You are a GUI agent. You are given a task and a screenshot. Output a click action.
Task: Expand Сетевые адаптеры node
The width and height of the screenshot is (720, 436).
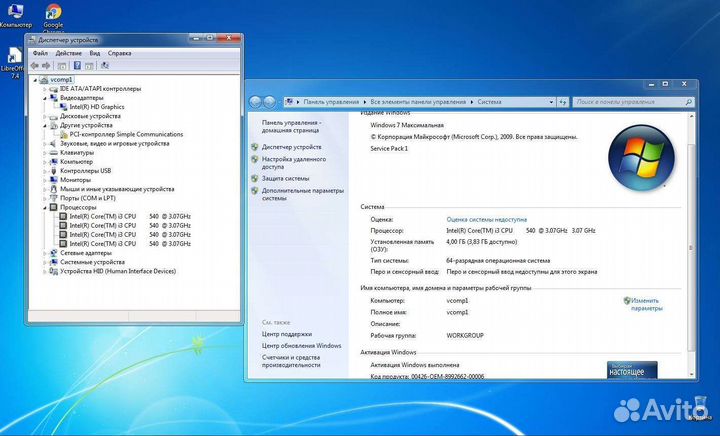point(45,253)
